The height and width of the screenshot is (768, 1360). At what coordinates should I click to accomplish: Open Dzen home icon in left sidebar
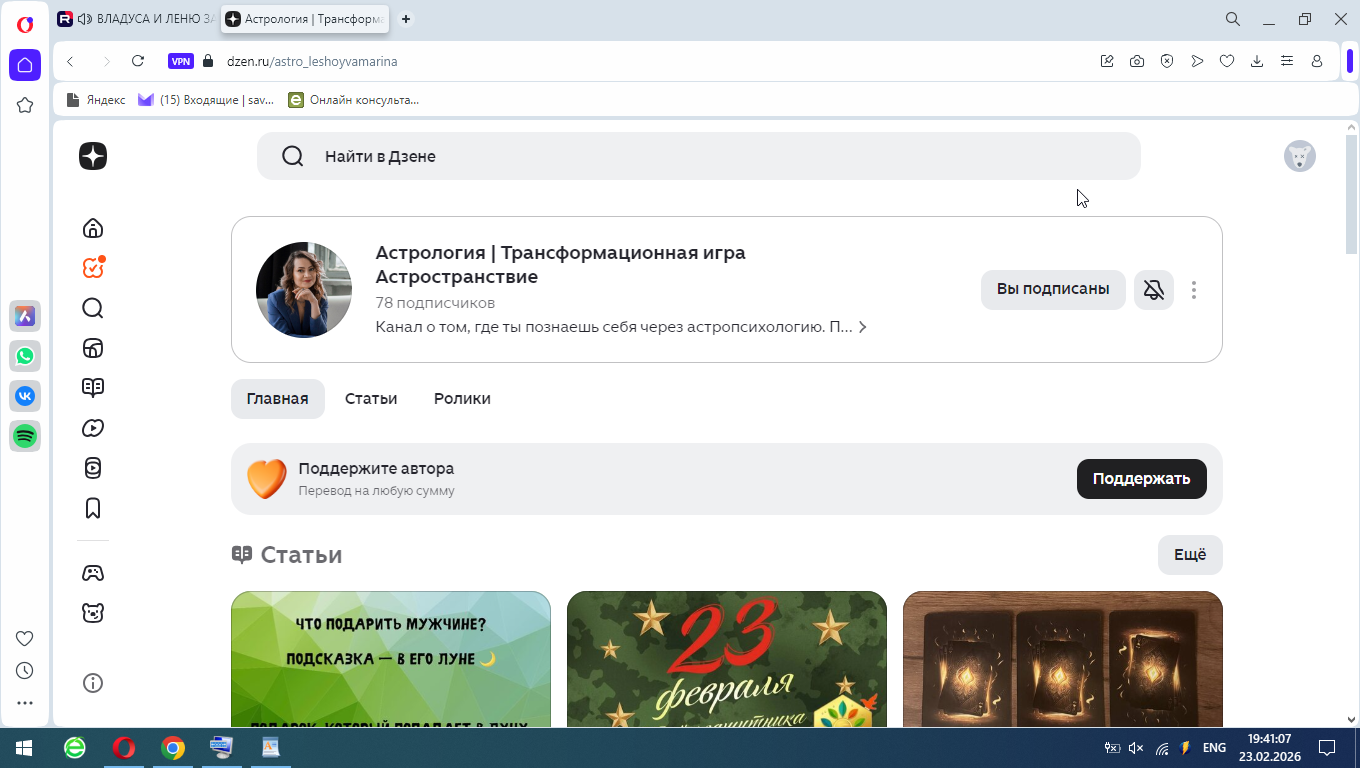pyautogui.click(x=93, y=228)
